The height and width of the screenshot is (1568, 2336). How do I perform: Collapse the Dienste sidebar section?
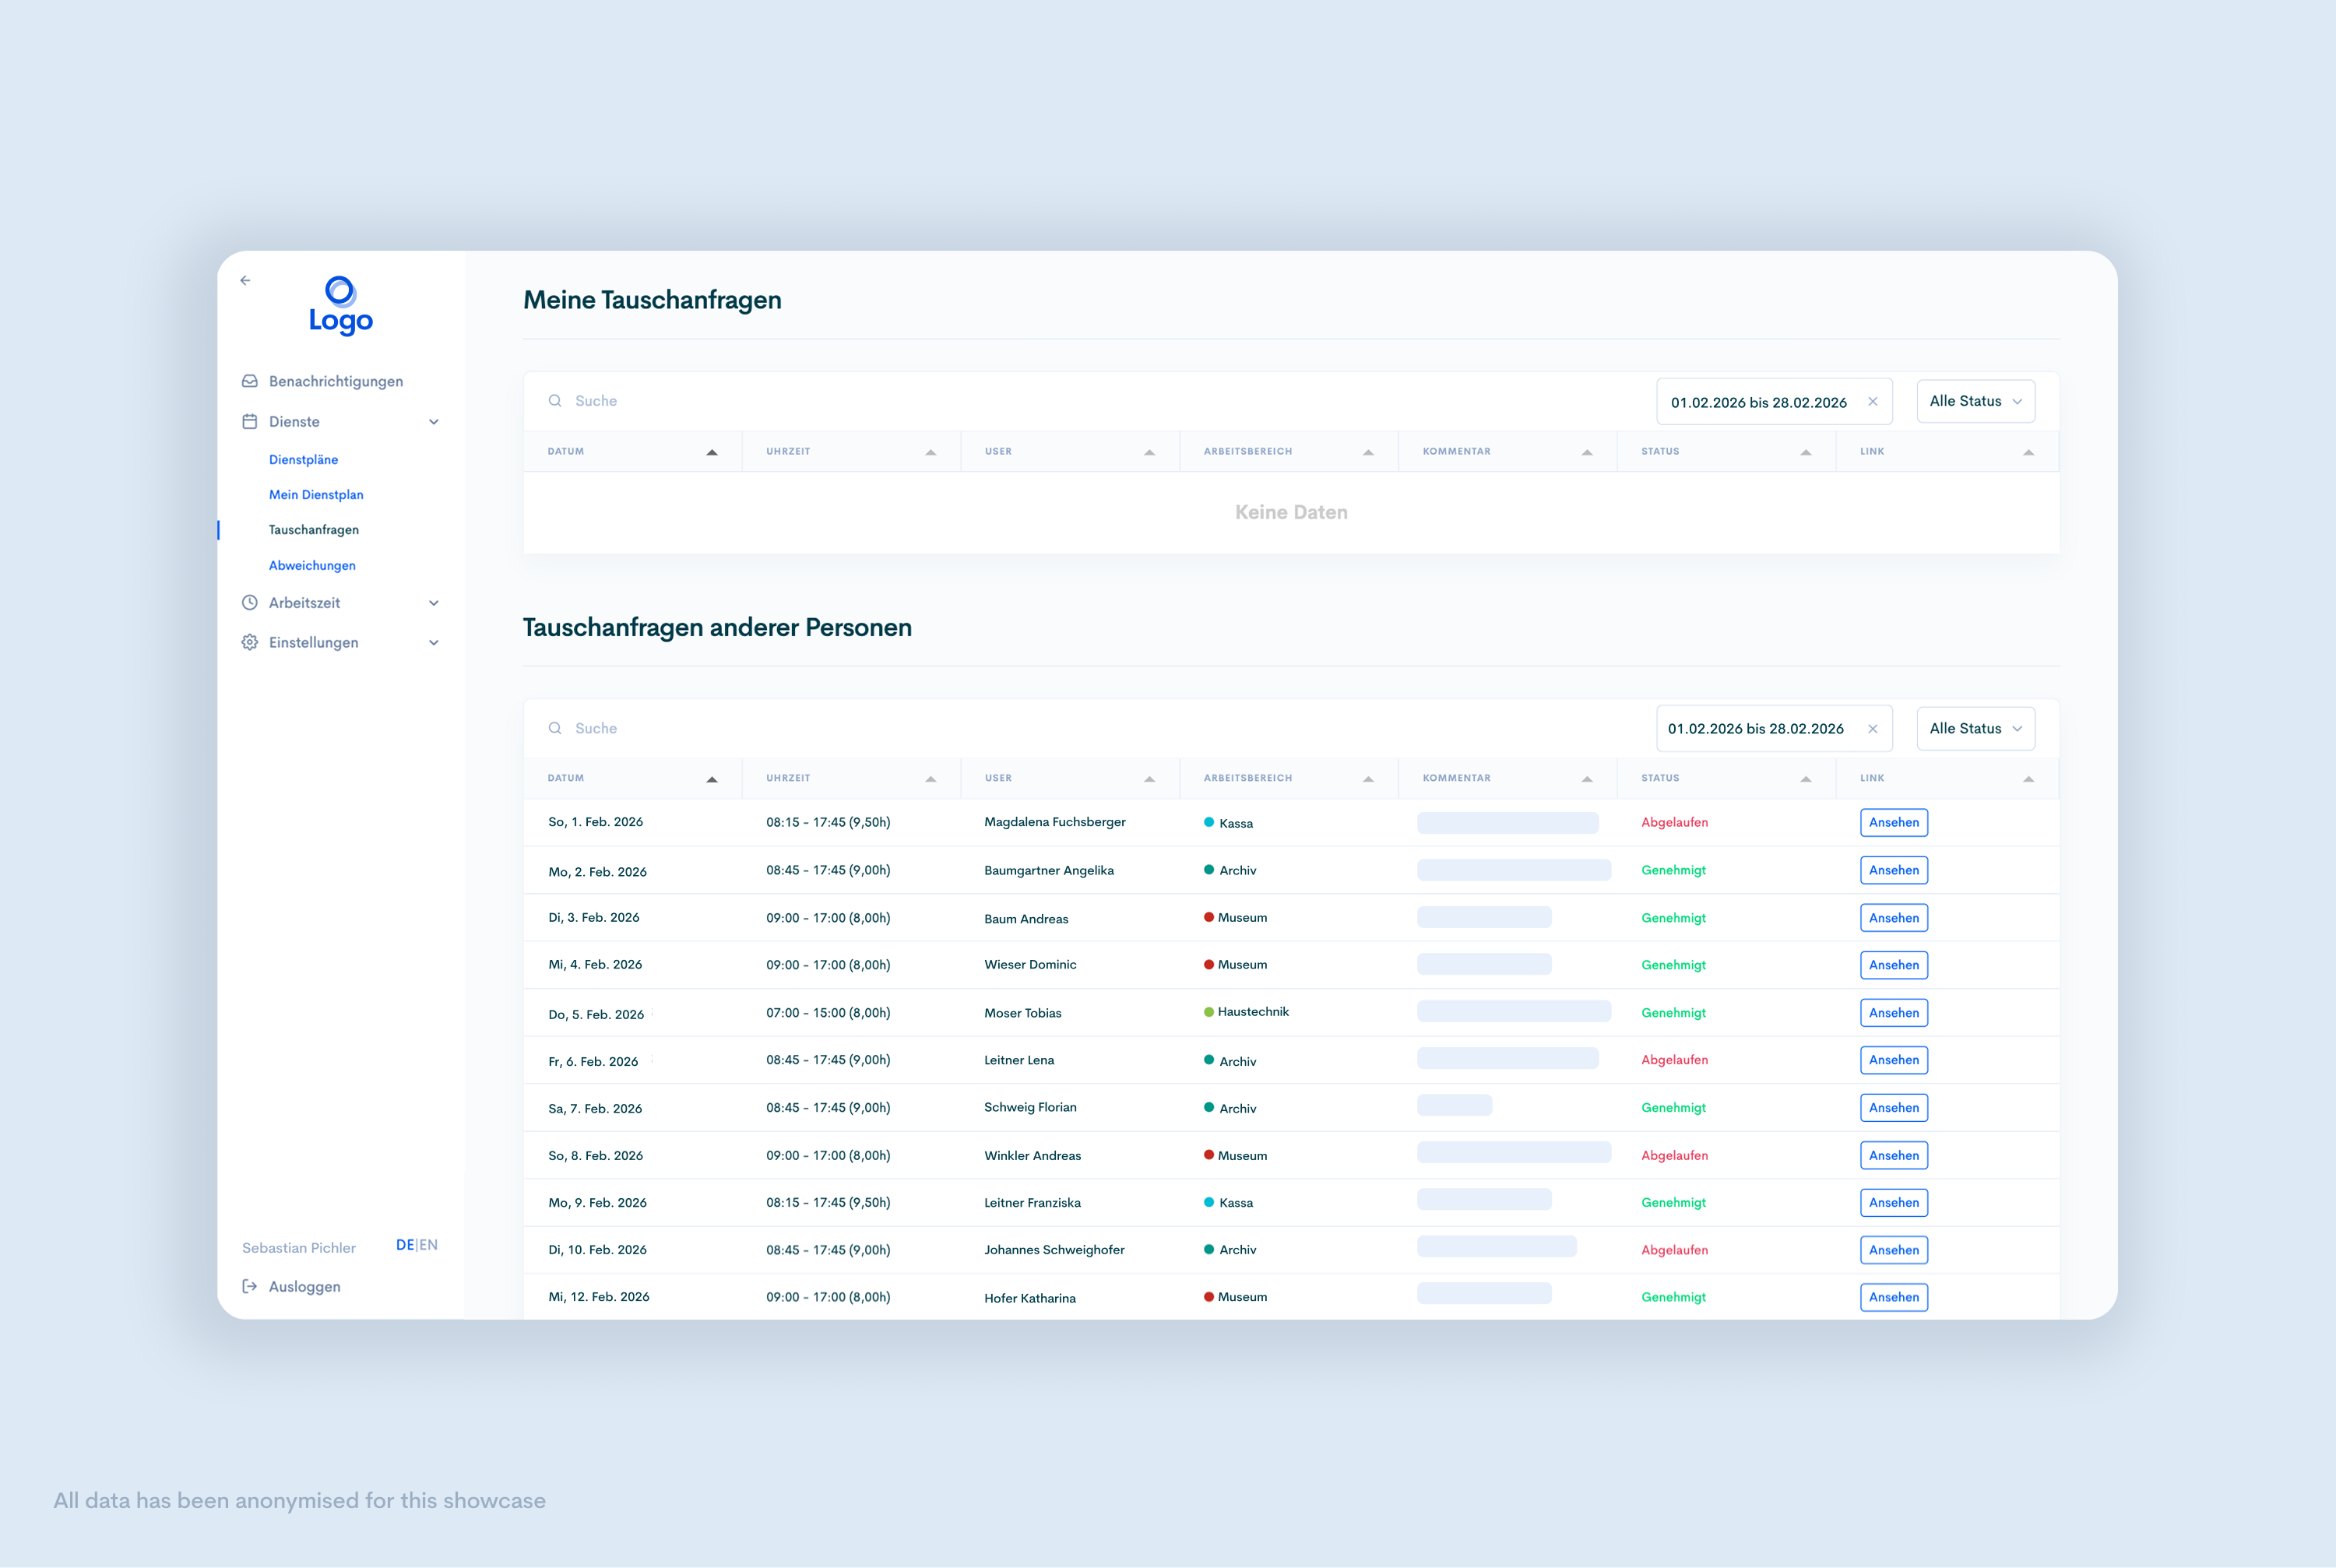click(433, 422)
